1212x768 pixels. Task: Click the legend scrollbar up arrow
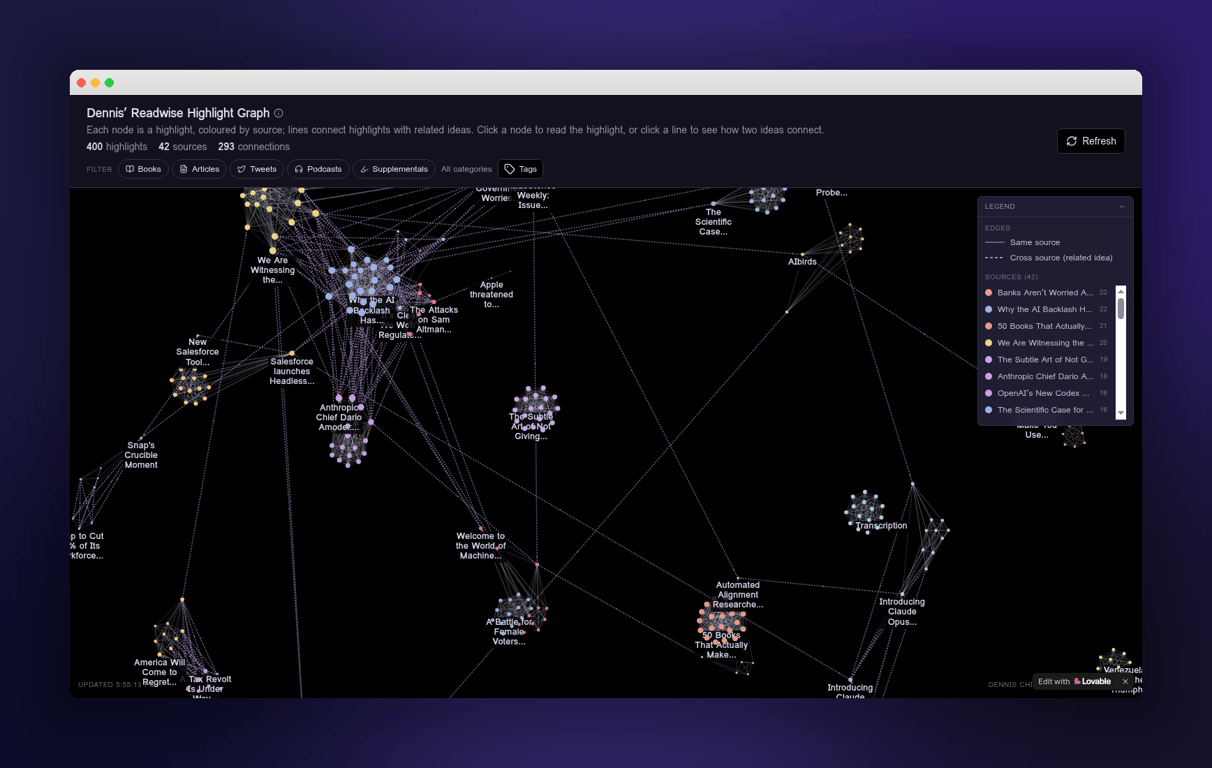(1120, 291)
